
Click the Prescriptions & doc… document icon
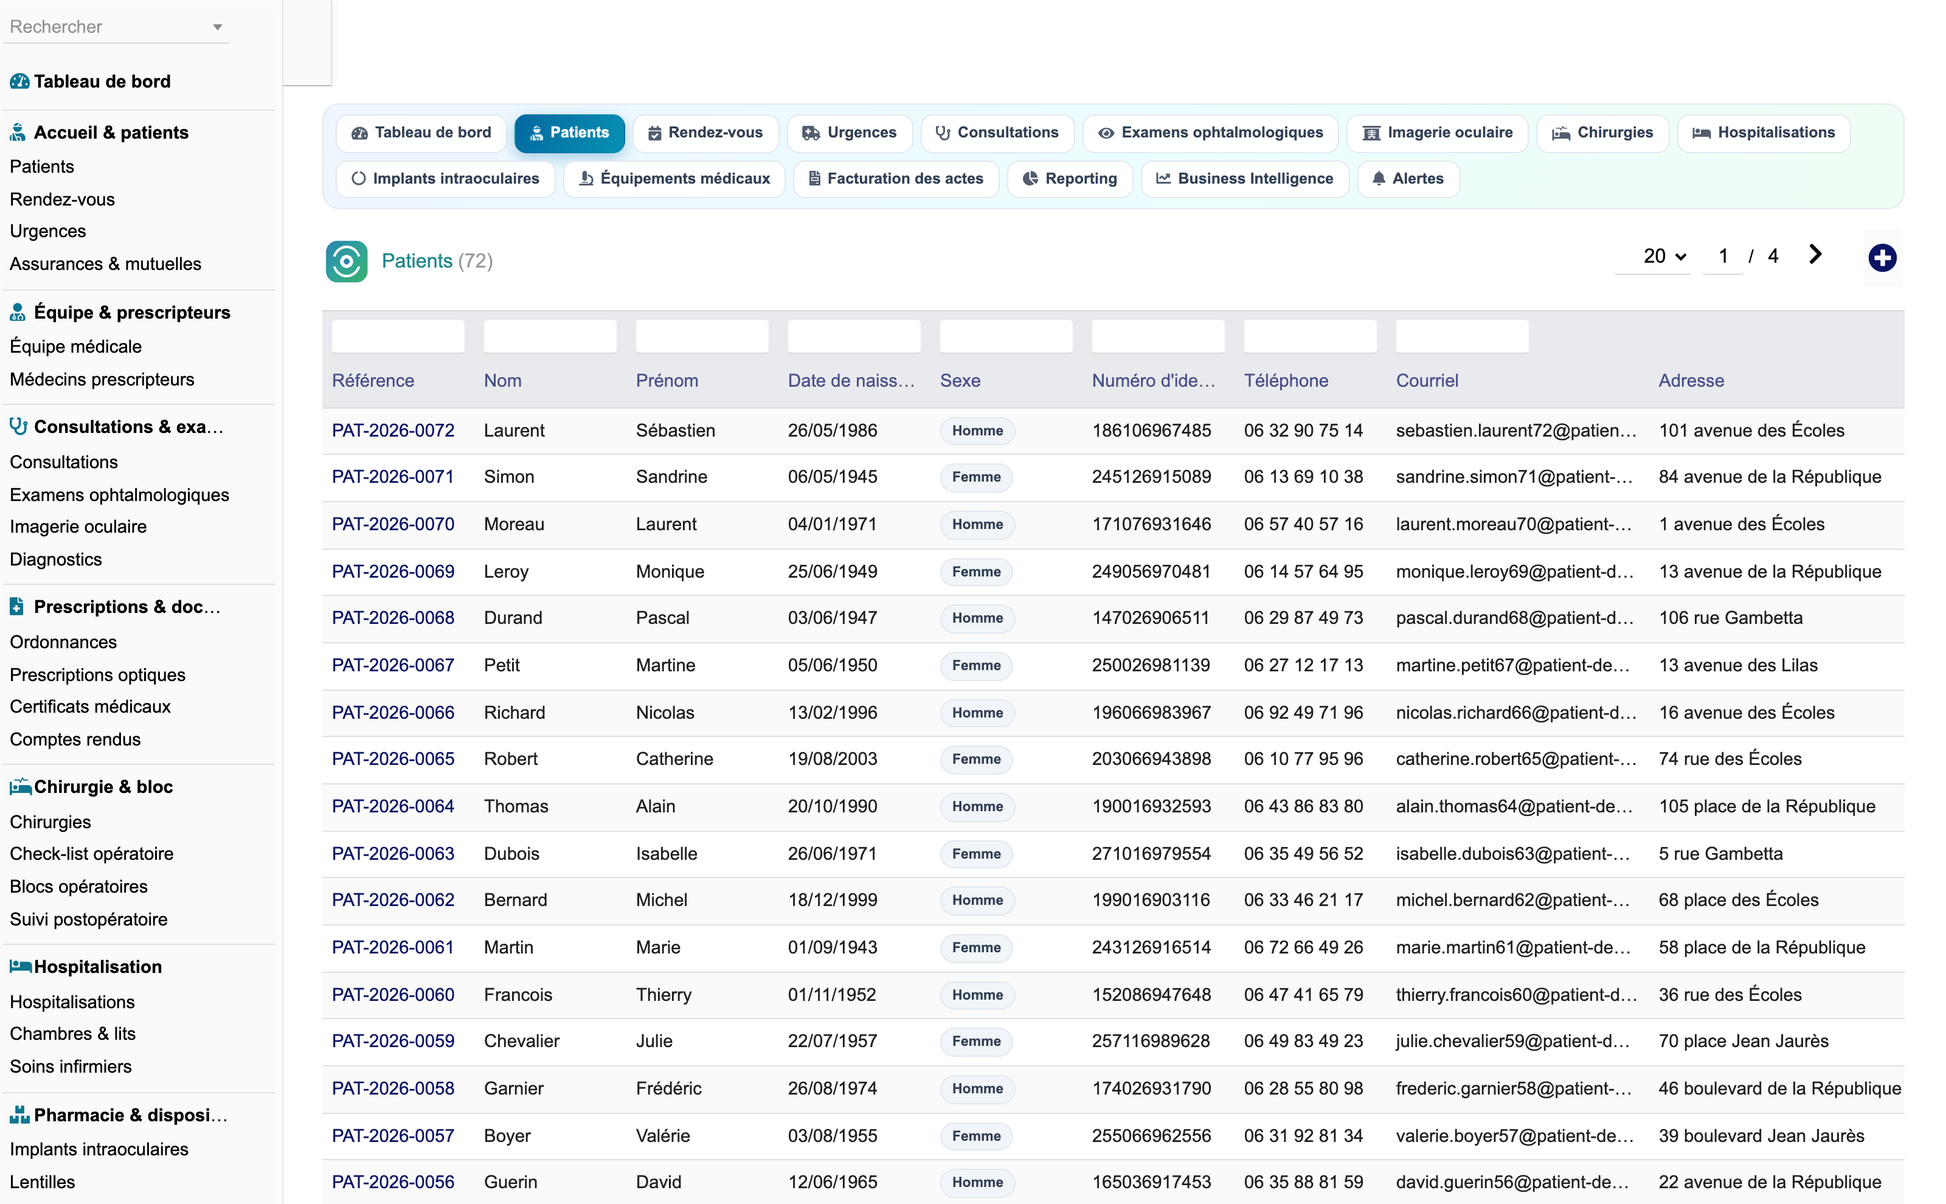point(17,606)
